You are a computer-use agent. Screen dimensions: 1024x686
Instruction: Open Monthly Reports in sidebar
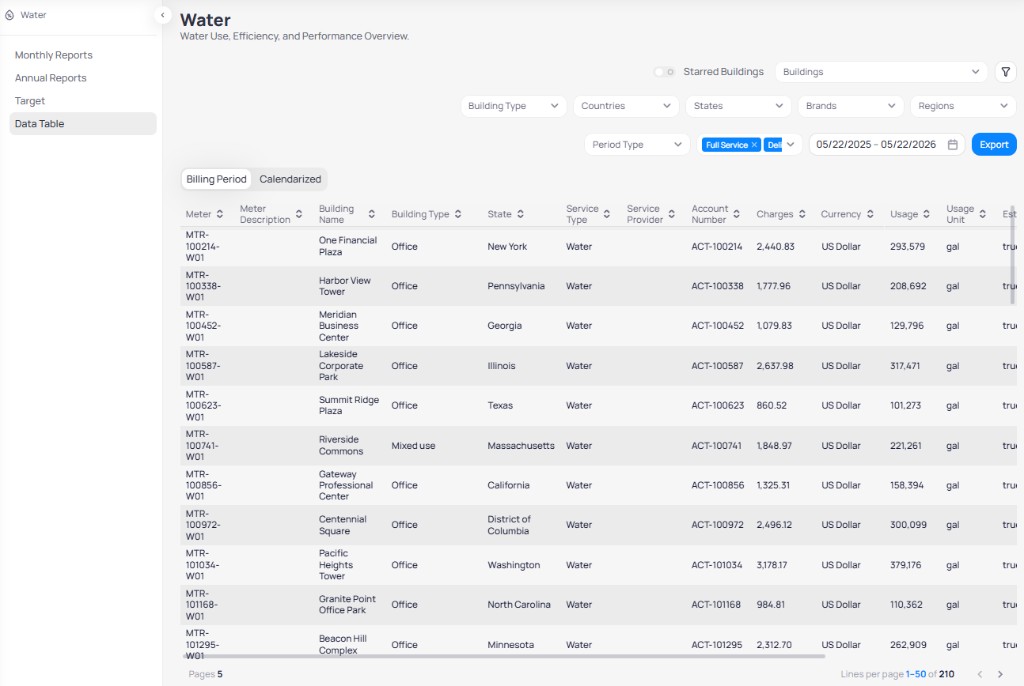[54, 56]
